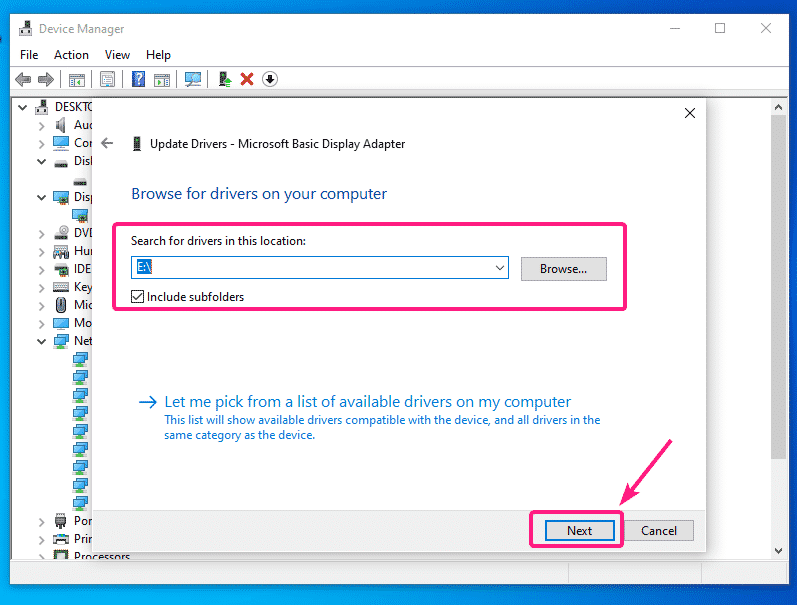This screenshot has width=797, height=605.
Task: Select the Processors tree item
Action: (x=102, y=556)
